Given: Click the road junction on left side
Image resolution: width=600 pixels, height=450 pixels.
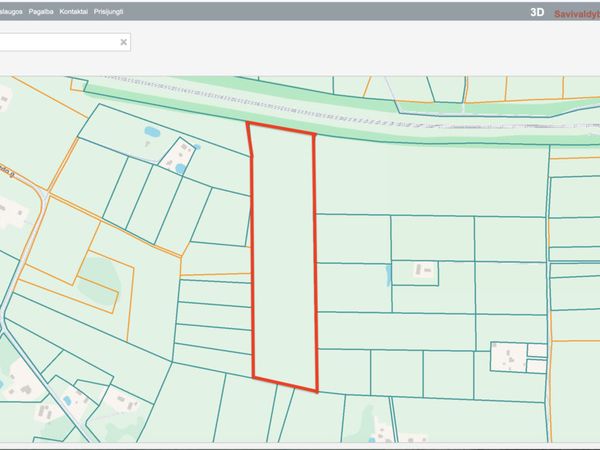Looking at the screenshot, I should coord(44,194).
